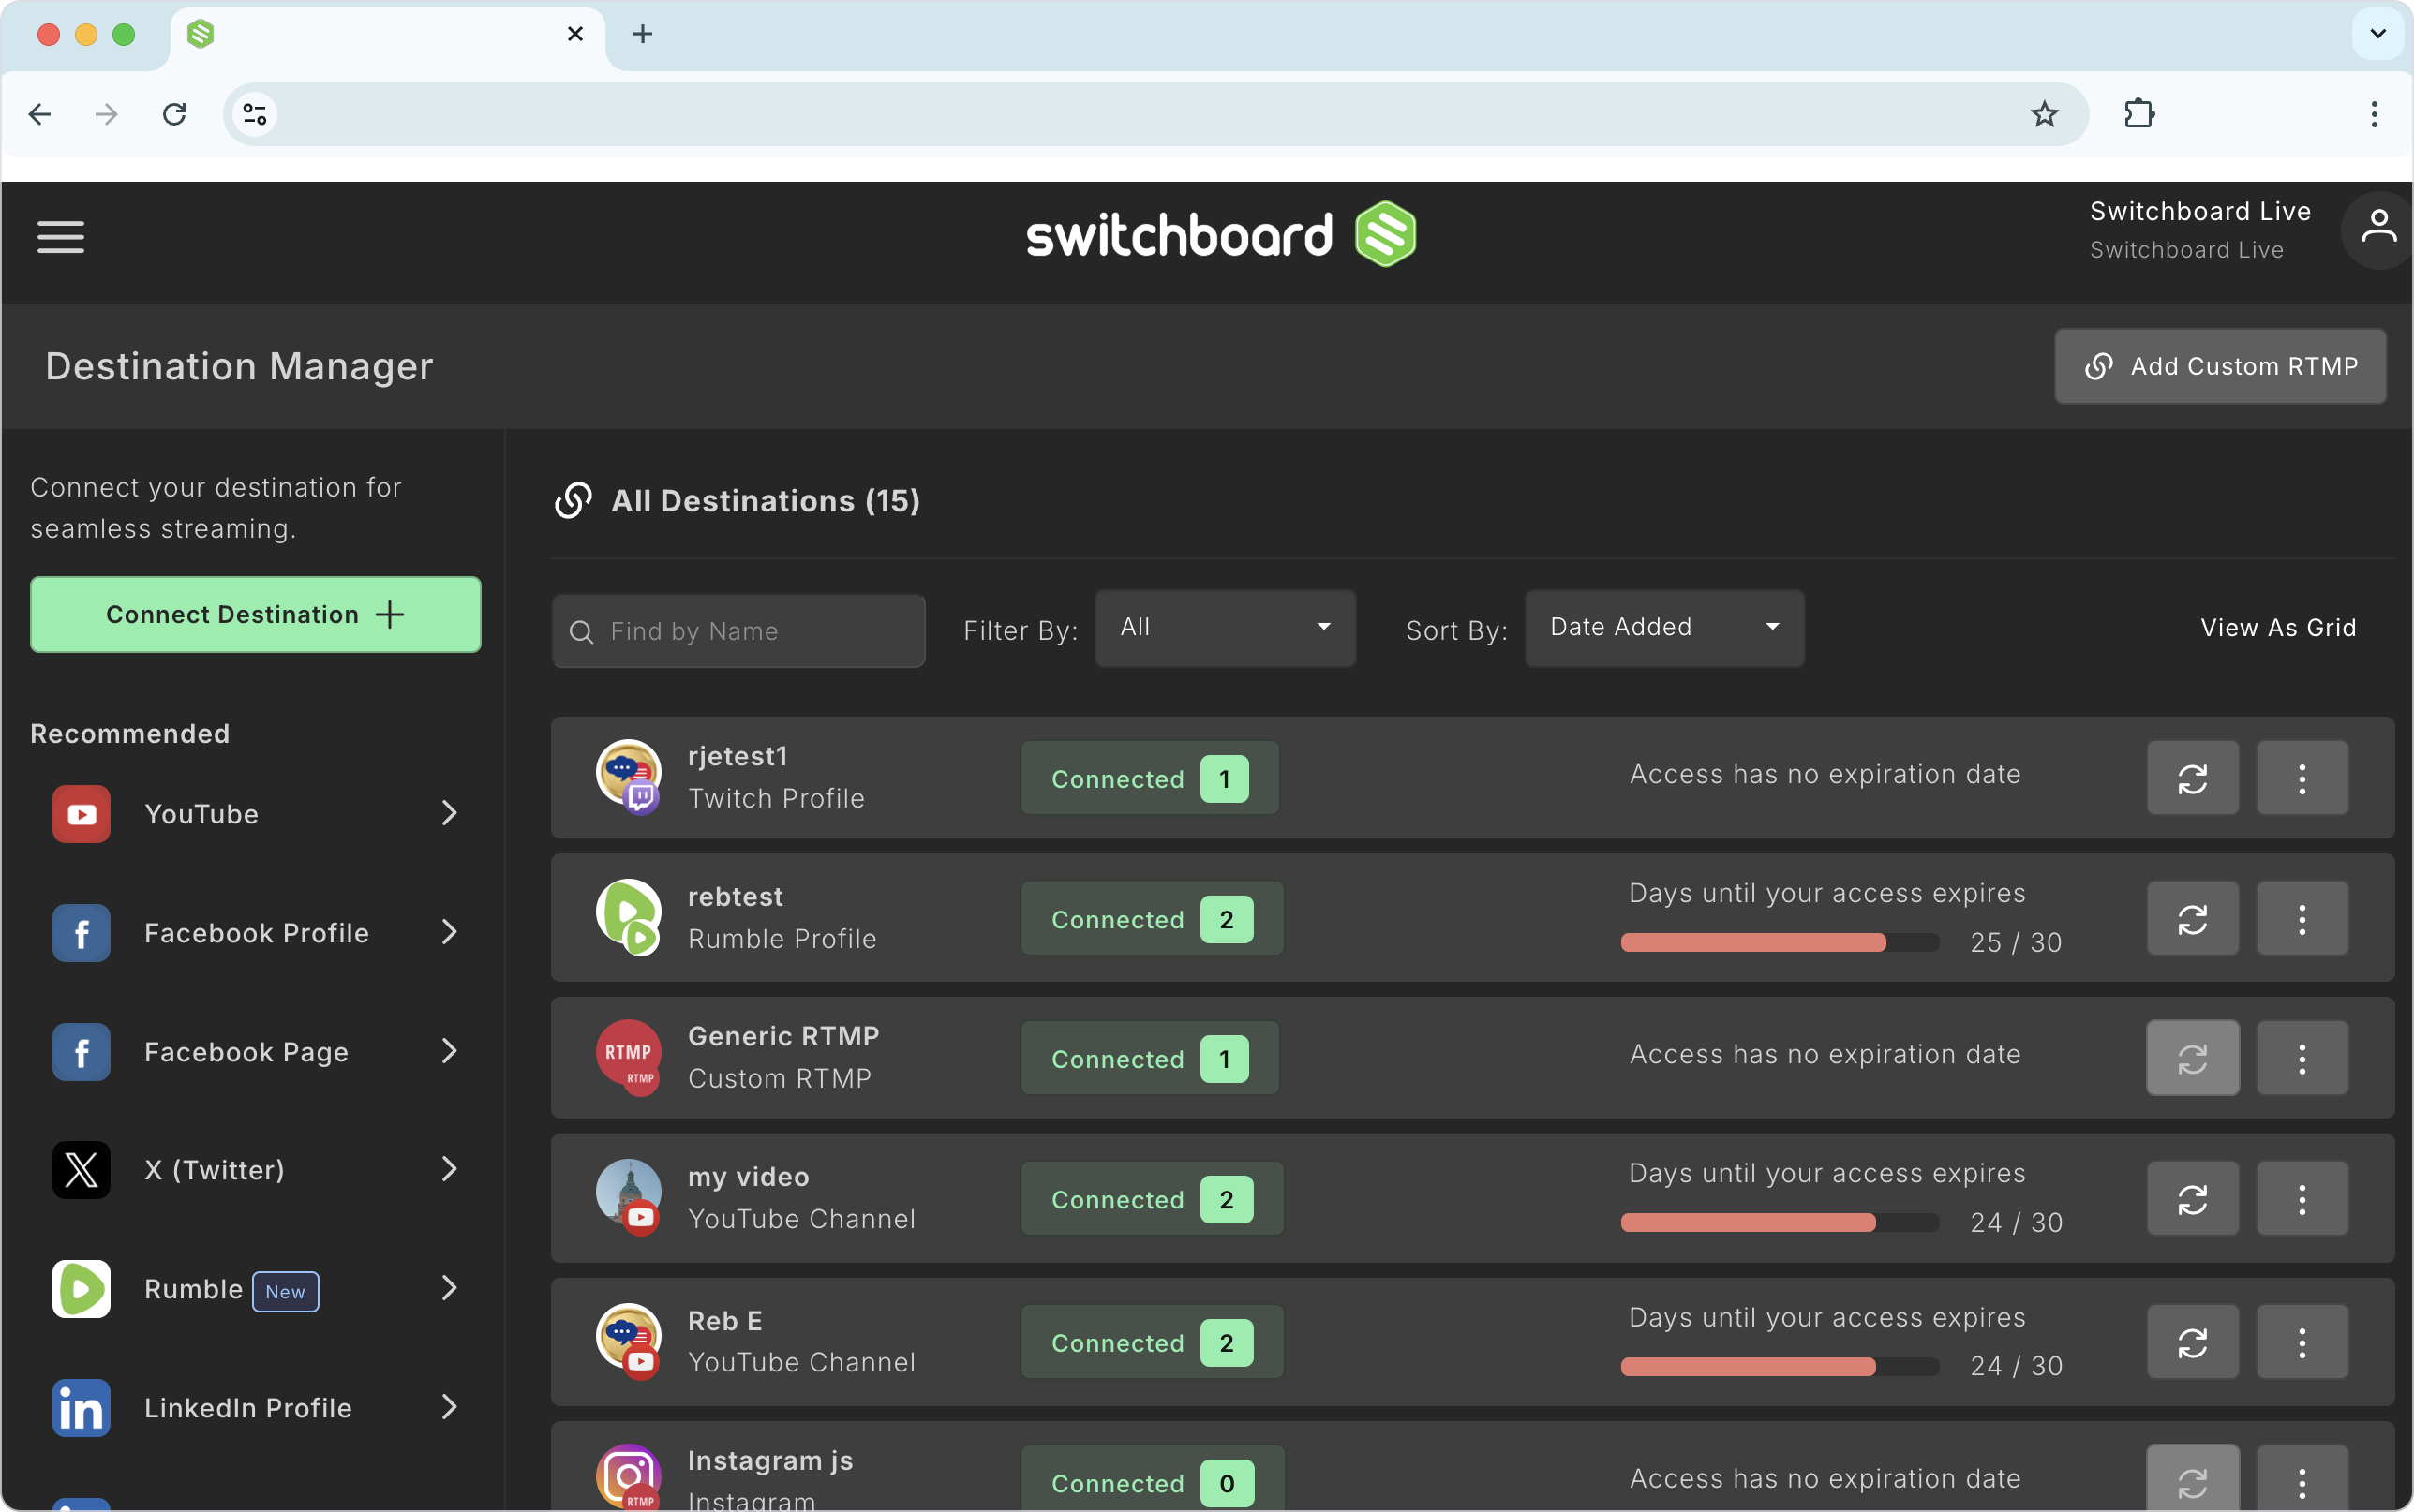Click the New badge beside Rumble
Screen dimensions: 2414x1512
pos(285,1291)
